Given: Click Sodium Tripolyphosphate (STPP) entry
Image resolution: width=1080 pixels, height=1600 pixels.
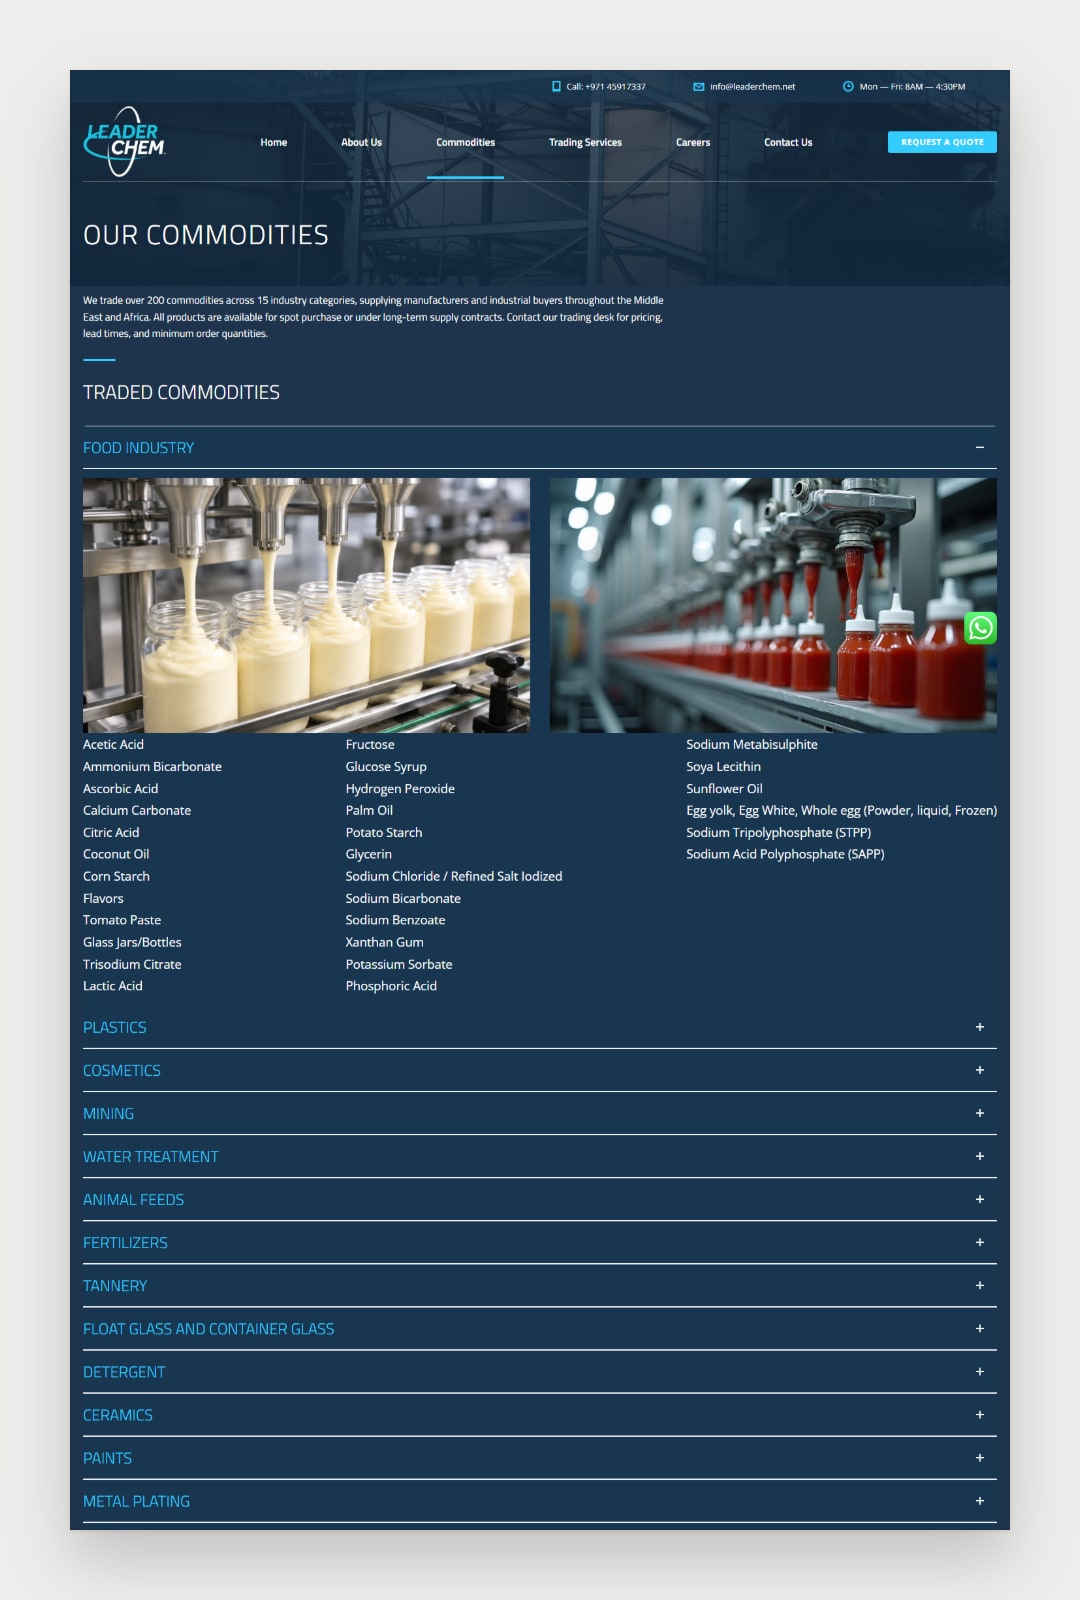Looking at the screenshot, I should (778, 832).
